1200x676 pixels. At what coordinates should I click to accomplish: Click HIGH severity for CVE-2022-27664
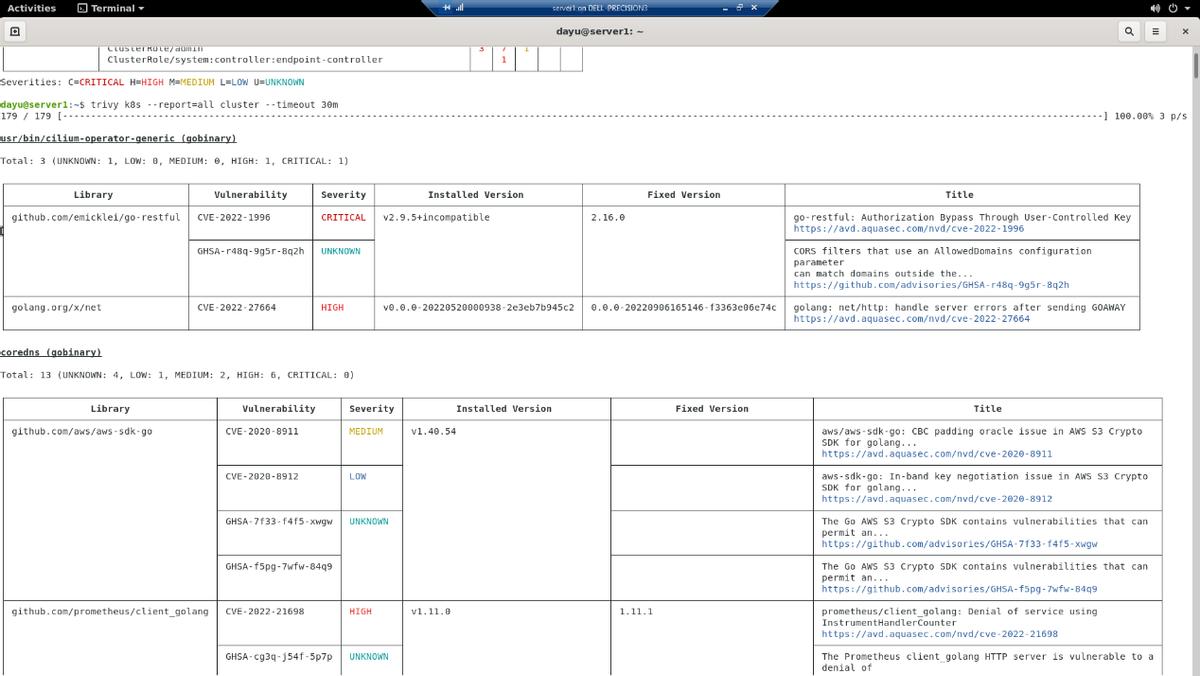332,307
